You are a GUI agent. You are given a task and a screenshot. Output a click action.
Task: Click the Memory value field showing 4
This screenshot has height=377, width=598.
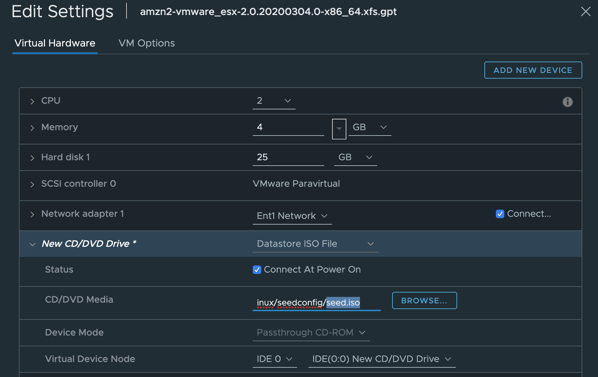288,127
